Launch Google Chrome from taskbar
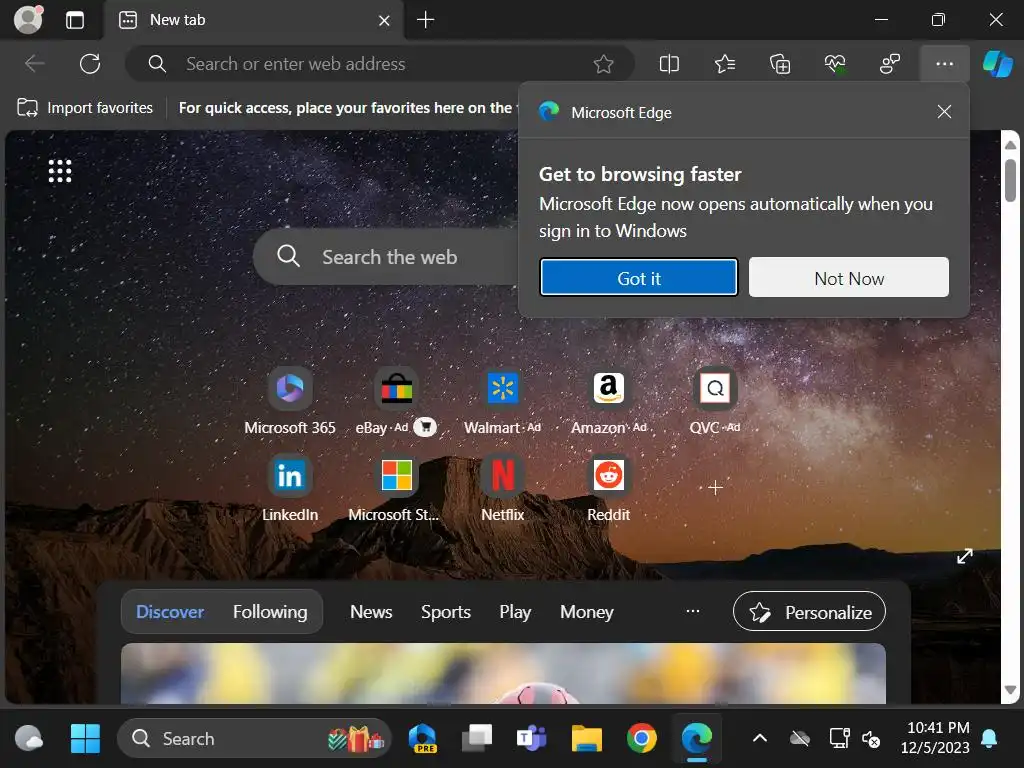Viewport: 1024px width, 768px height. (641, 739)
